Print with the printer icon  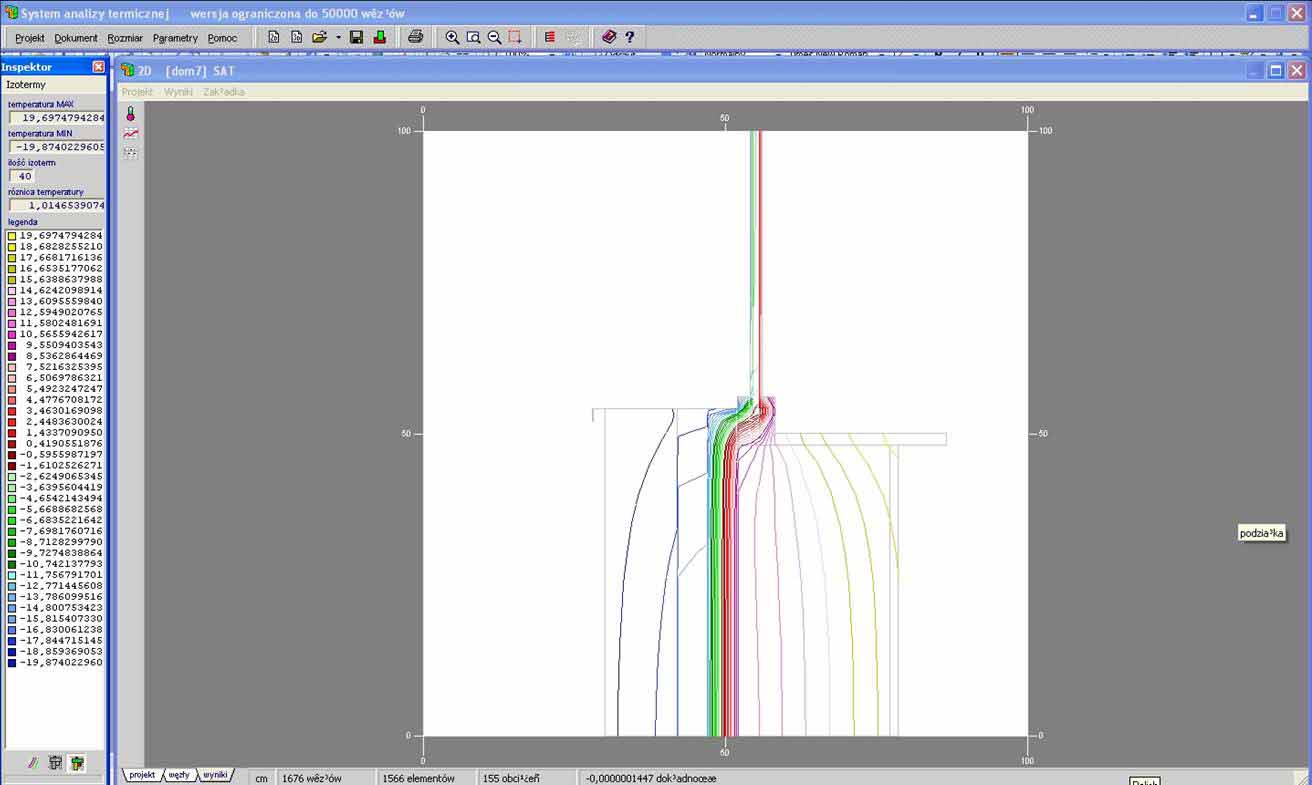point(415,37)
